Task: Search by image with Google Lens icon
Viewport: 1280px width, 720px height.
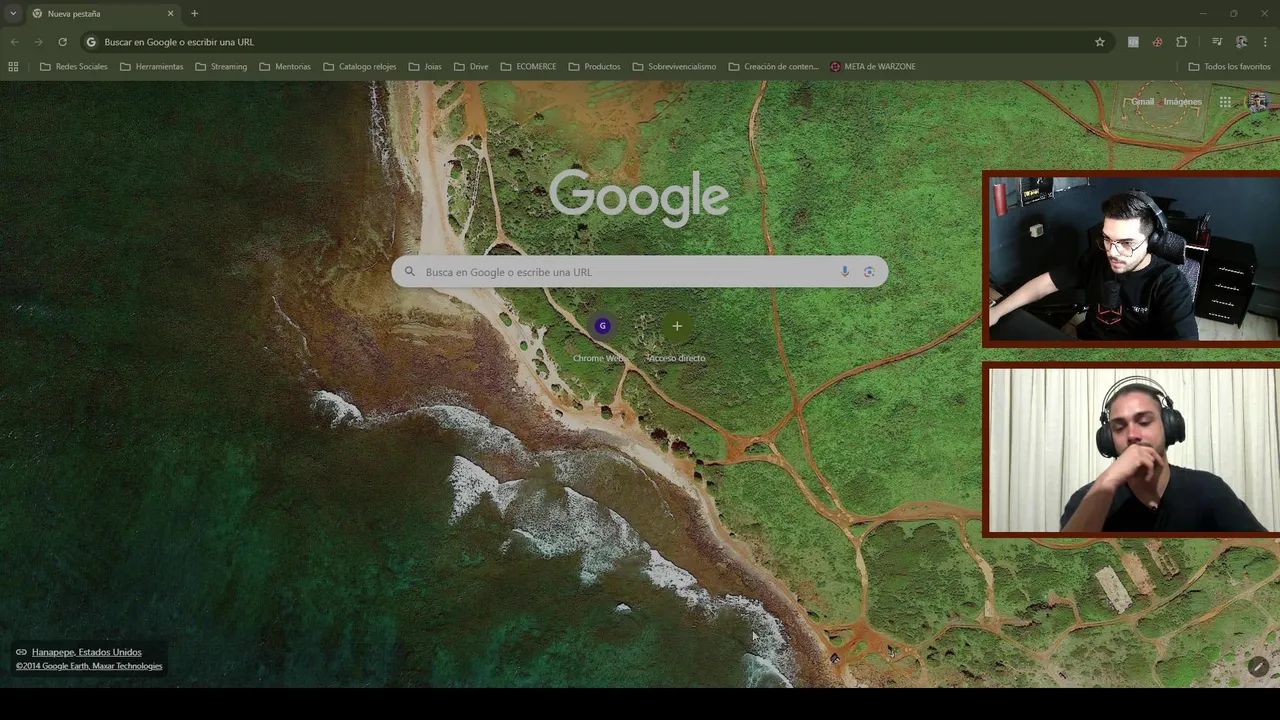Action: 869,272
